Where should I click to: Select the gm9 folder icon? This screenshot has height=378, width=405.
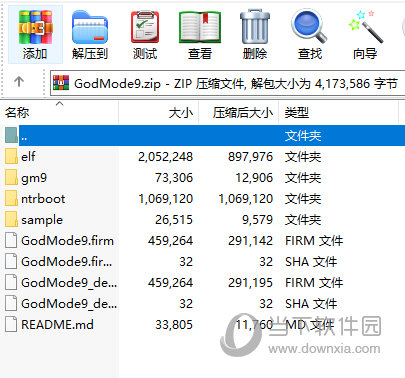coord(11,177)
